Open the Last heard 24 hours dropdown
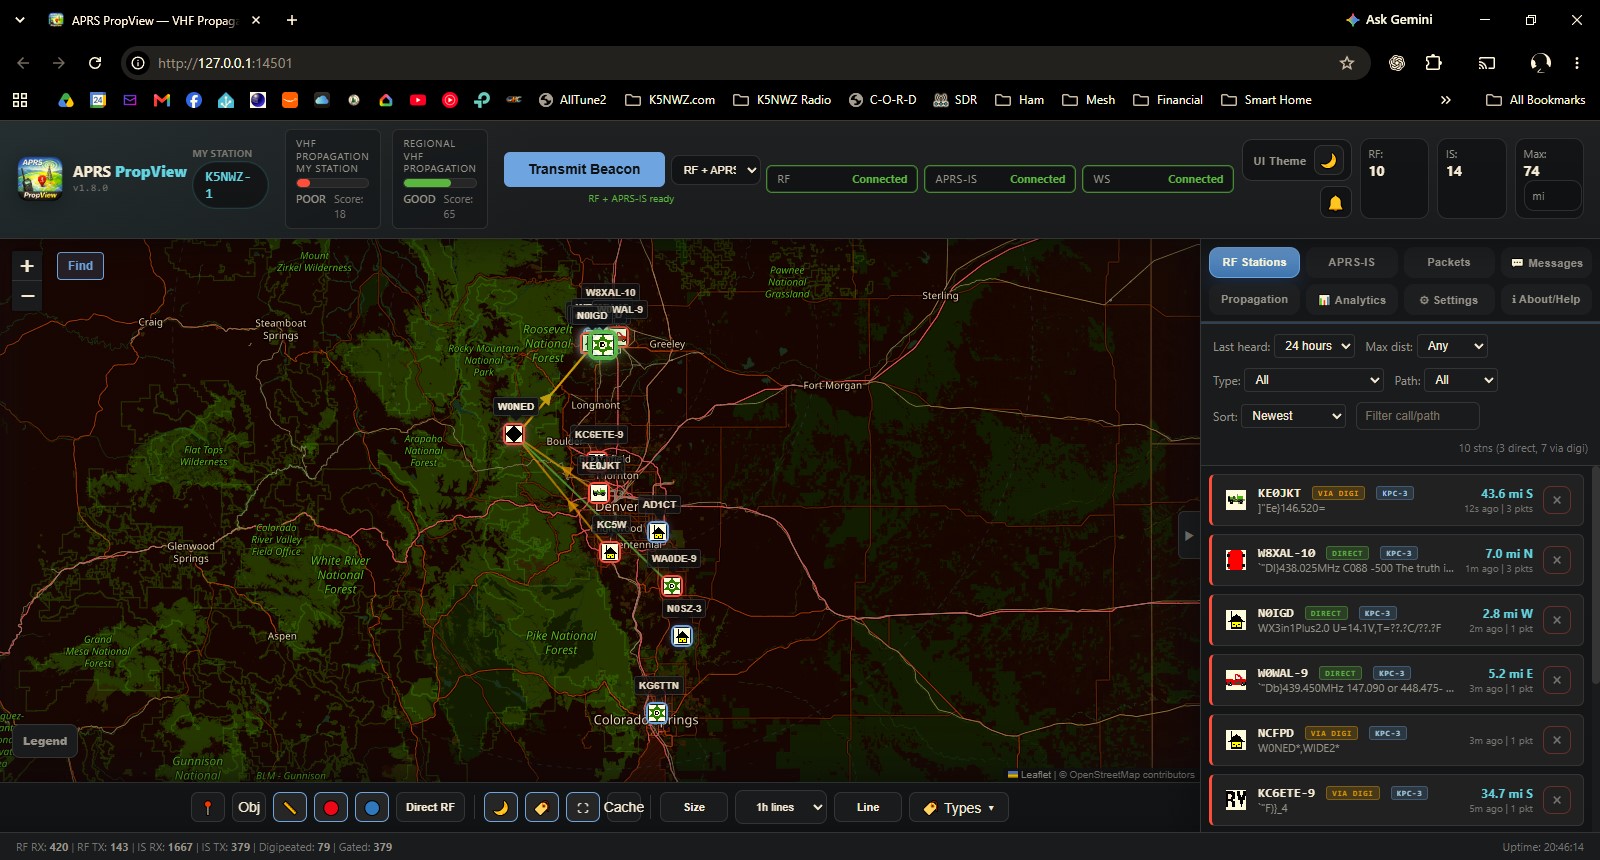Image resolution: width=1600 pixels, height=860 pixels. (1315, 346)
